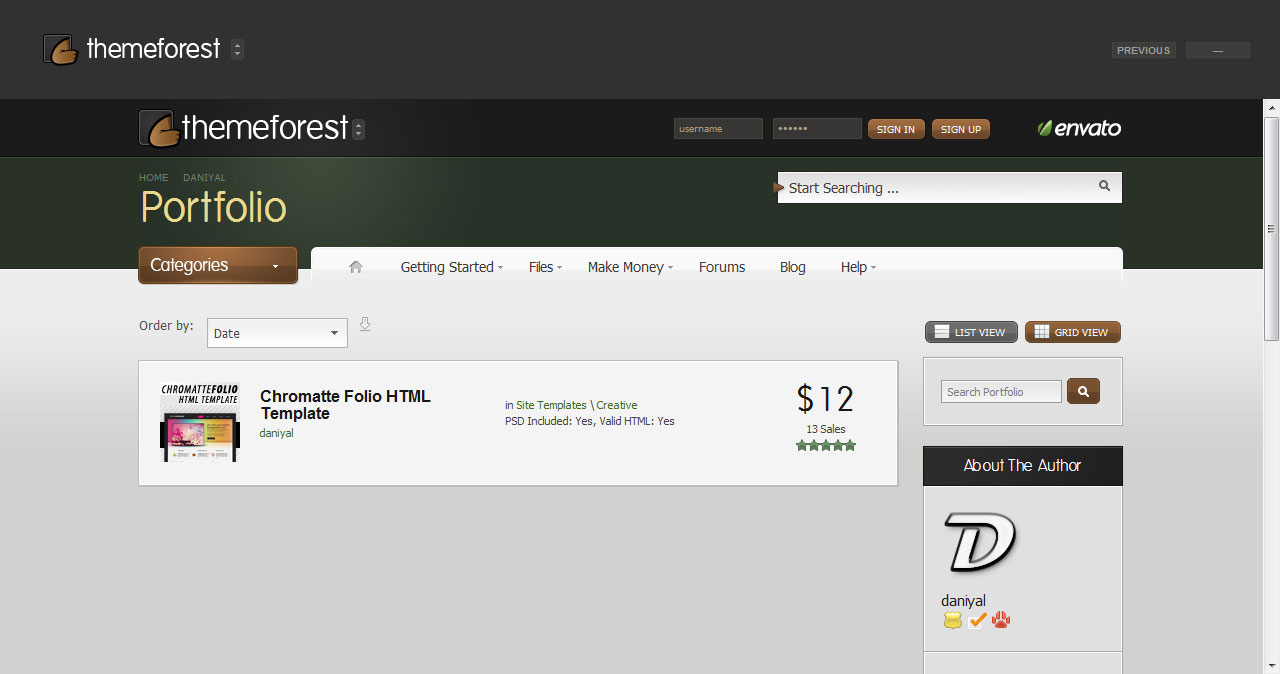Click the $12 price

pyautogui.click(x=825, y=399)
